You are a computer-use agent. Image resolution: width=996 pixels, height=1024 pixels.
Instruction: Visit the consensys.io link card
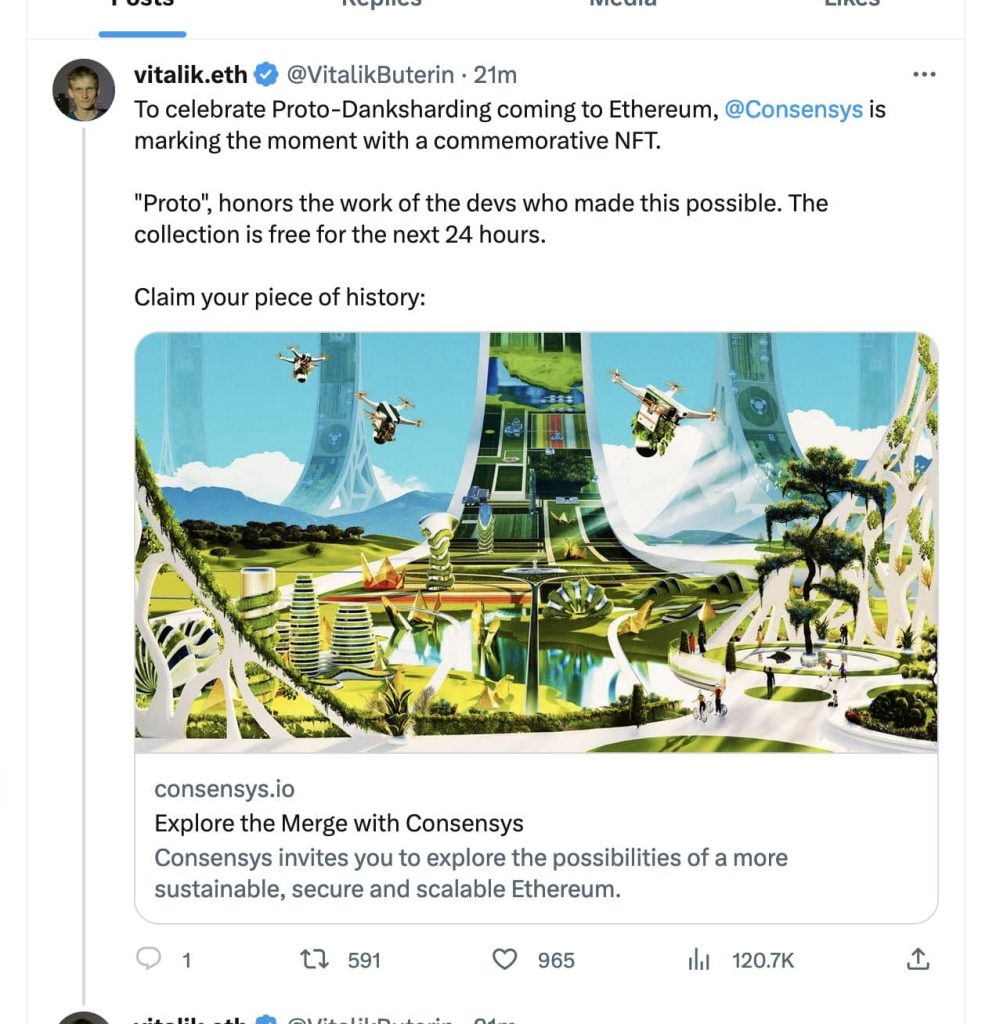click(223, 789)
